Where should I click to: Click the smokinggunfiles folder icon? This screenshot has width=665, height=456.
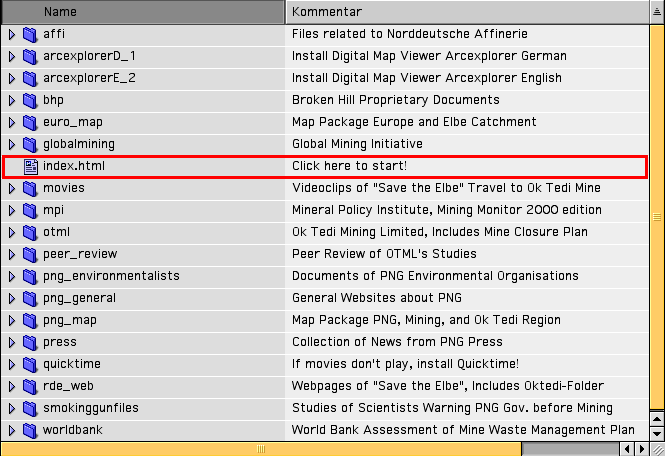(30, 408)
